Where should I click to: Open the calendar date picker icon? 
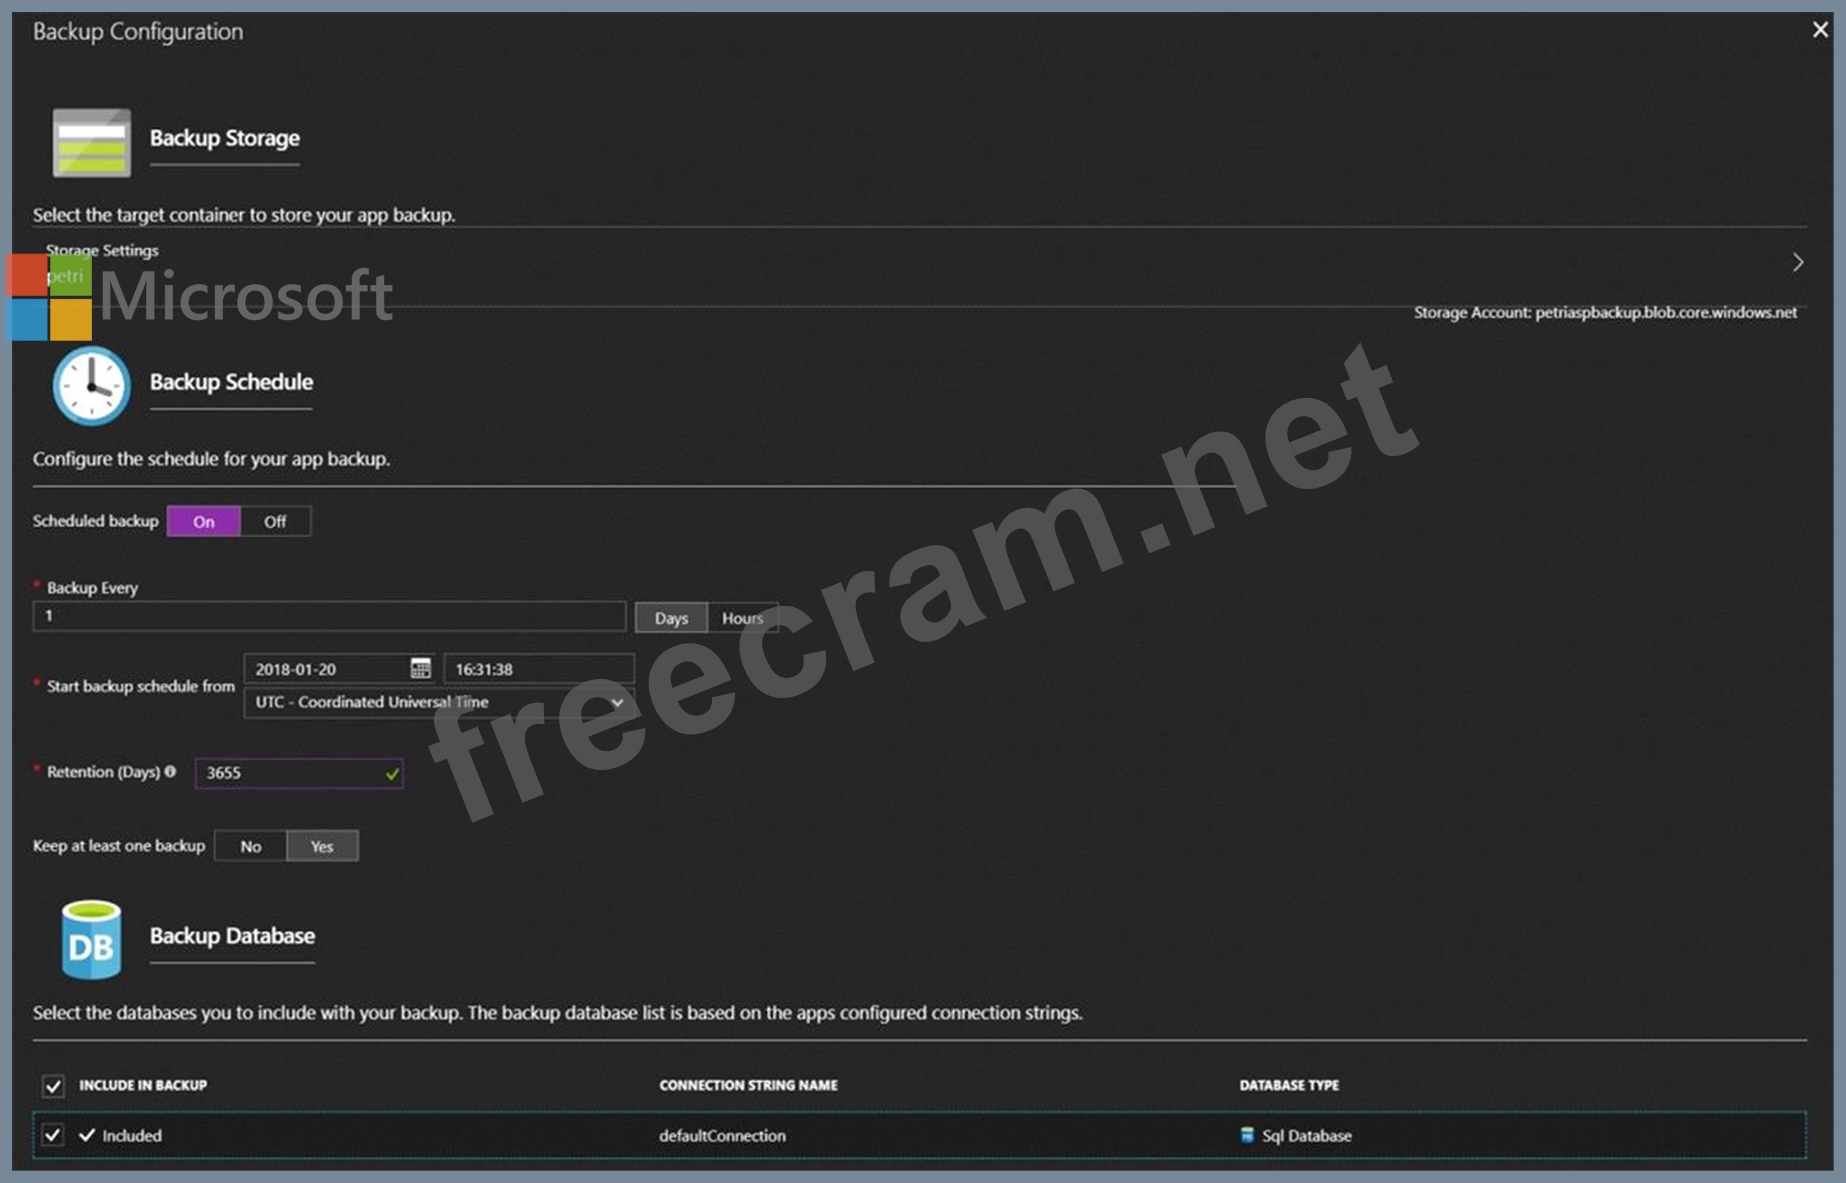(x=420, y=668)
